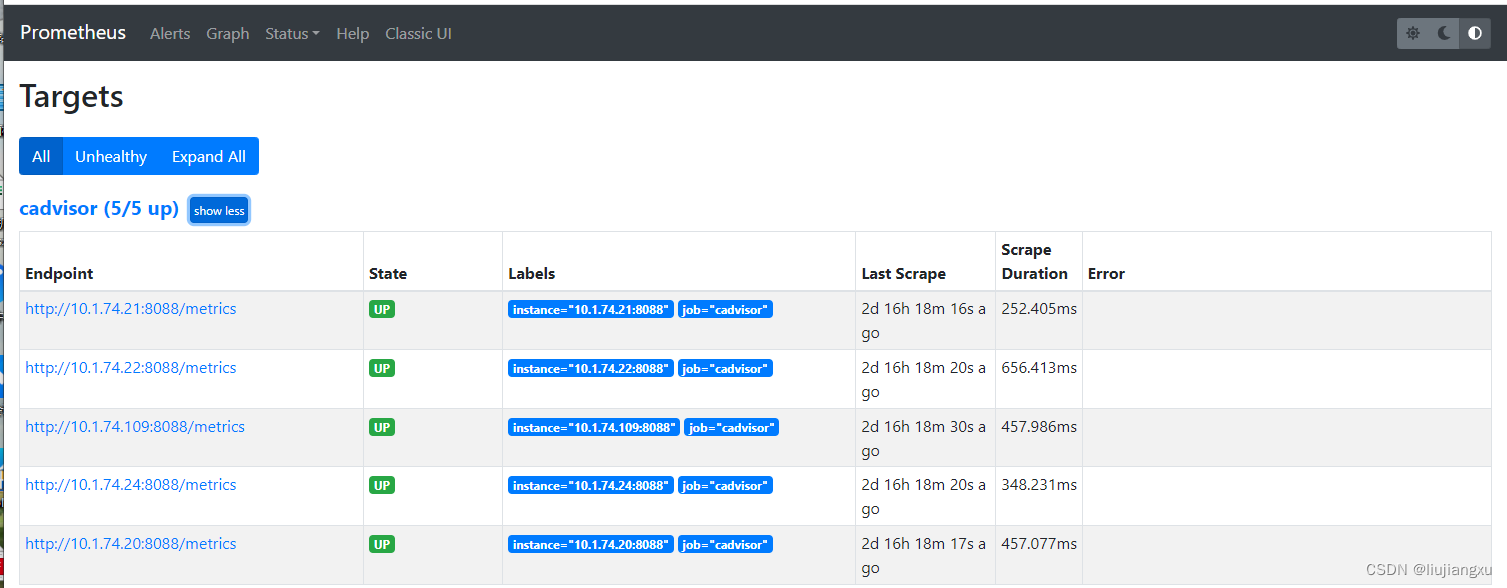Collapse the cadvisor group with show less
This screenshot has width=1507, height=588.
tap(218, 210)
